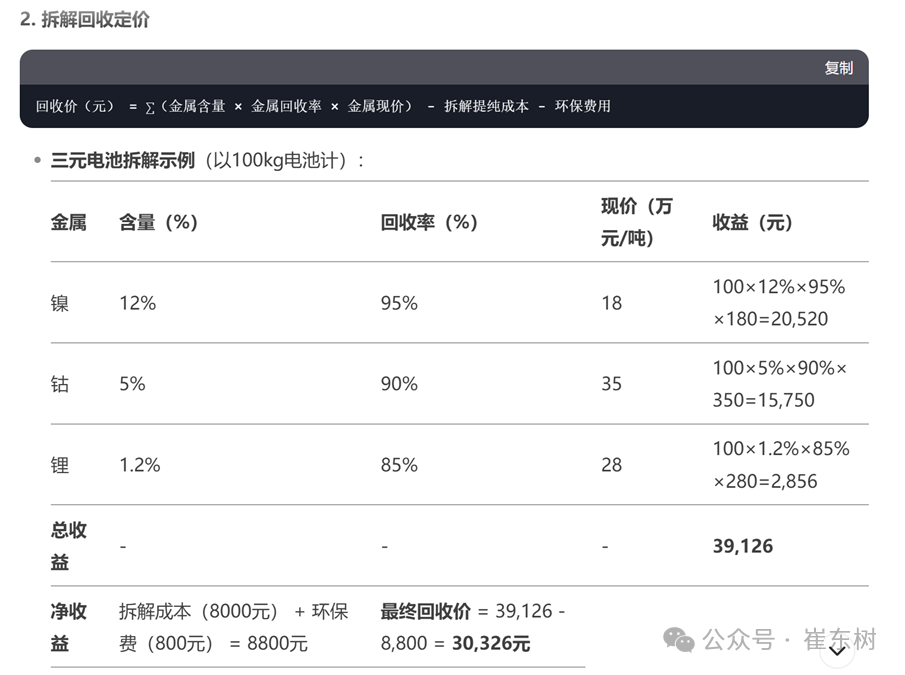Image resolution: width=905 pixels, height=675 pixels.
Task: Select the 镍 row label cell
Action: coord(60,303)
